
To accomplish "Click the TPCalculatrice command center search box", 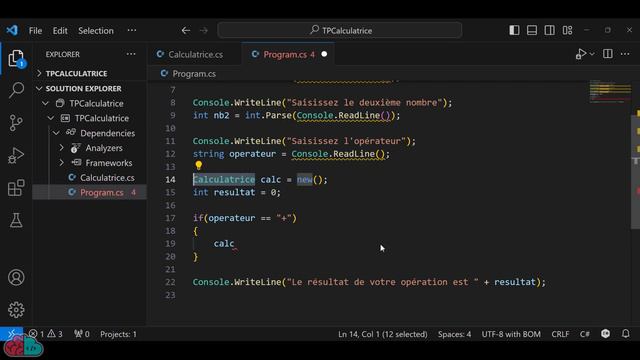I will (340, 30).
